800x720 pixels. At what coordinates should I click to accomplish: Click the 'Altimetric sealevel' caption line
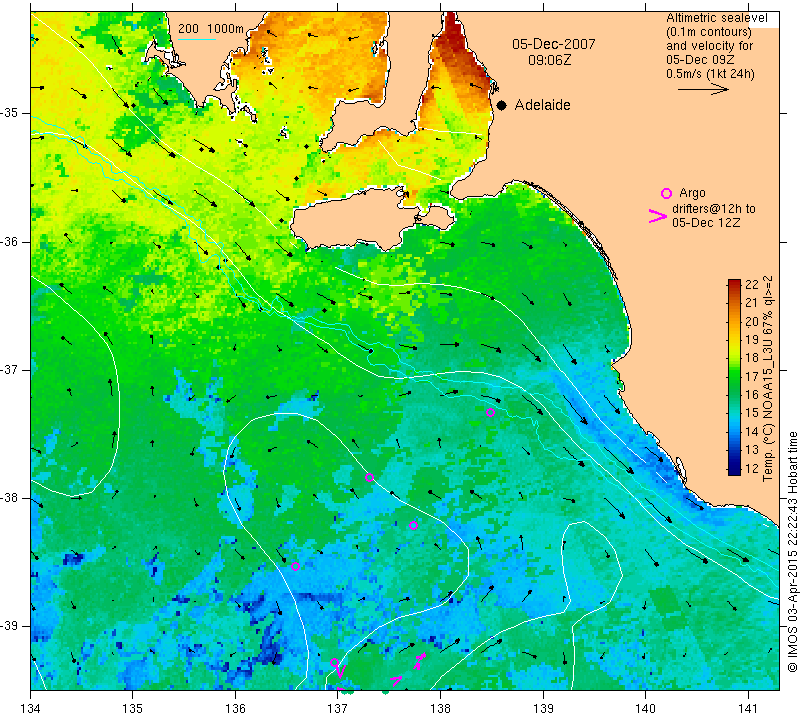coord(717,18)
